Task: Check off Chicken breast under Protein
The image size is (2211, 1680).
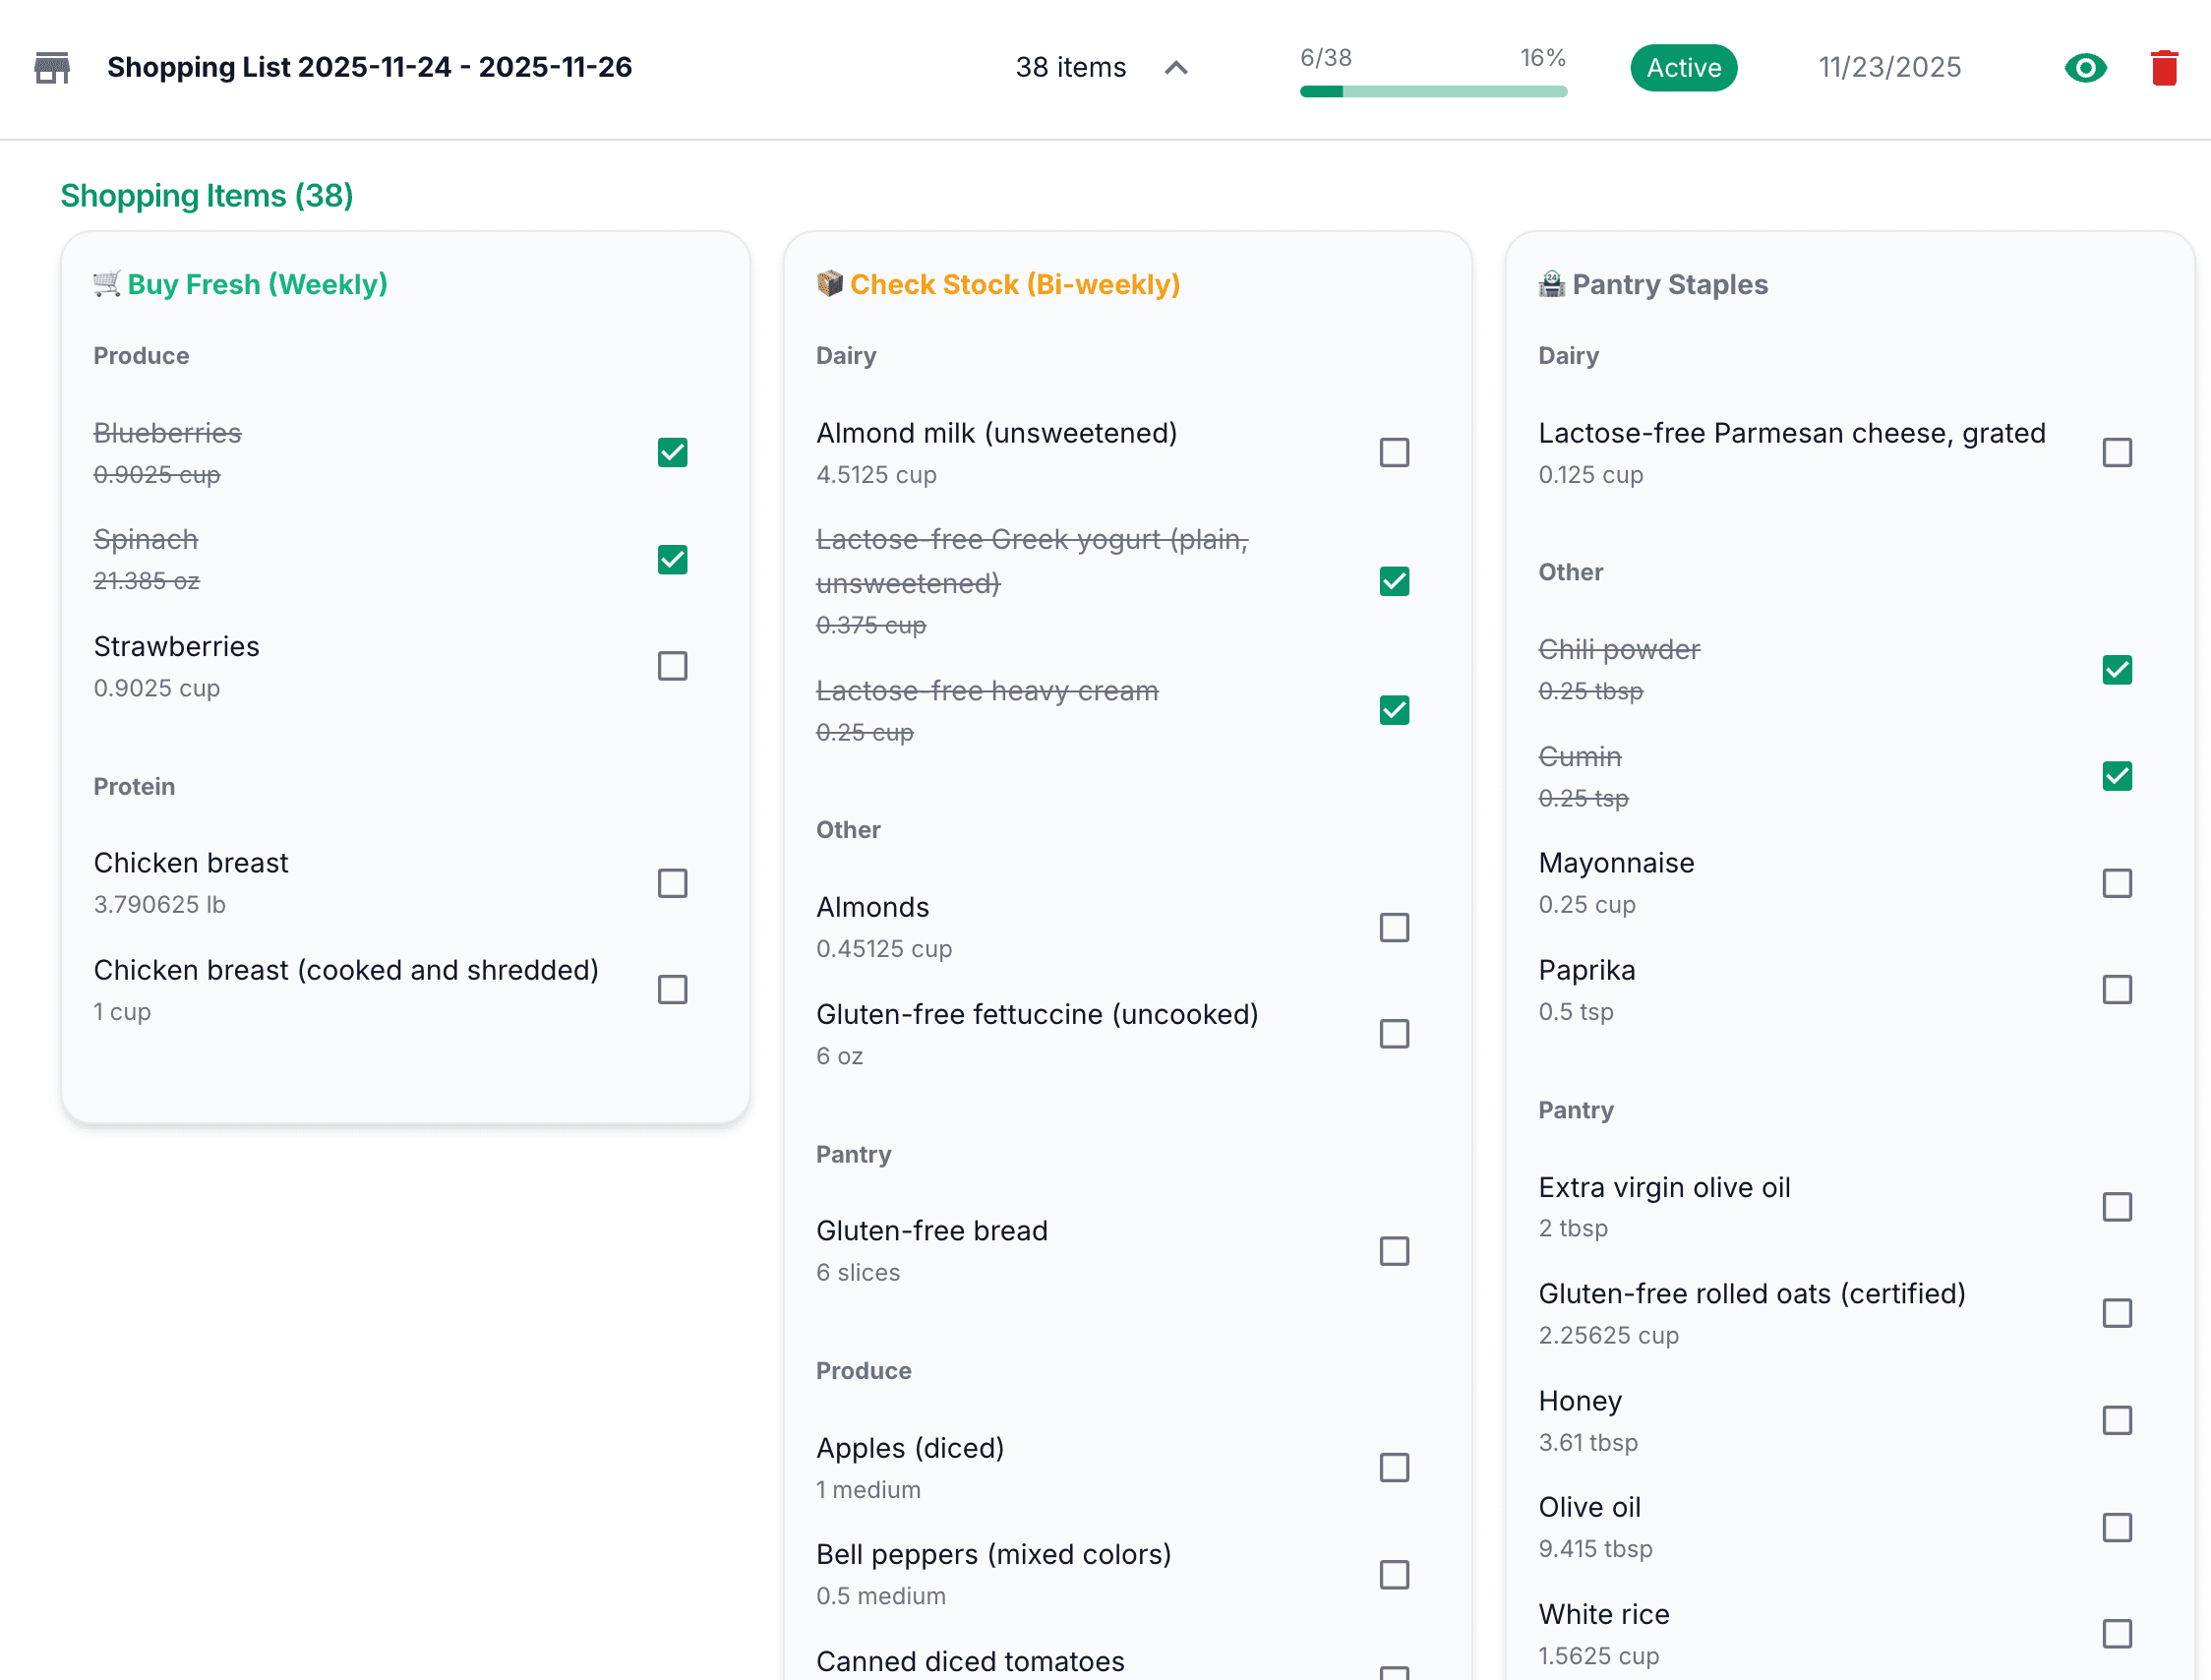Action: point(672,883)
